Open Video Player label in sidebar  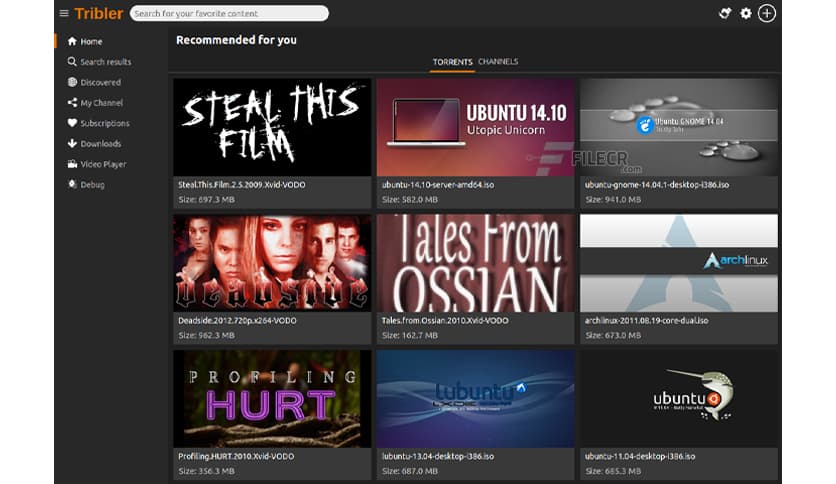coord(103,164)
